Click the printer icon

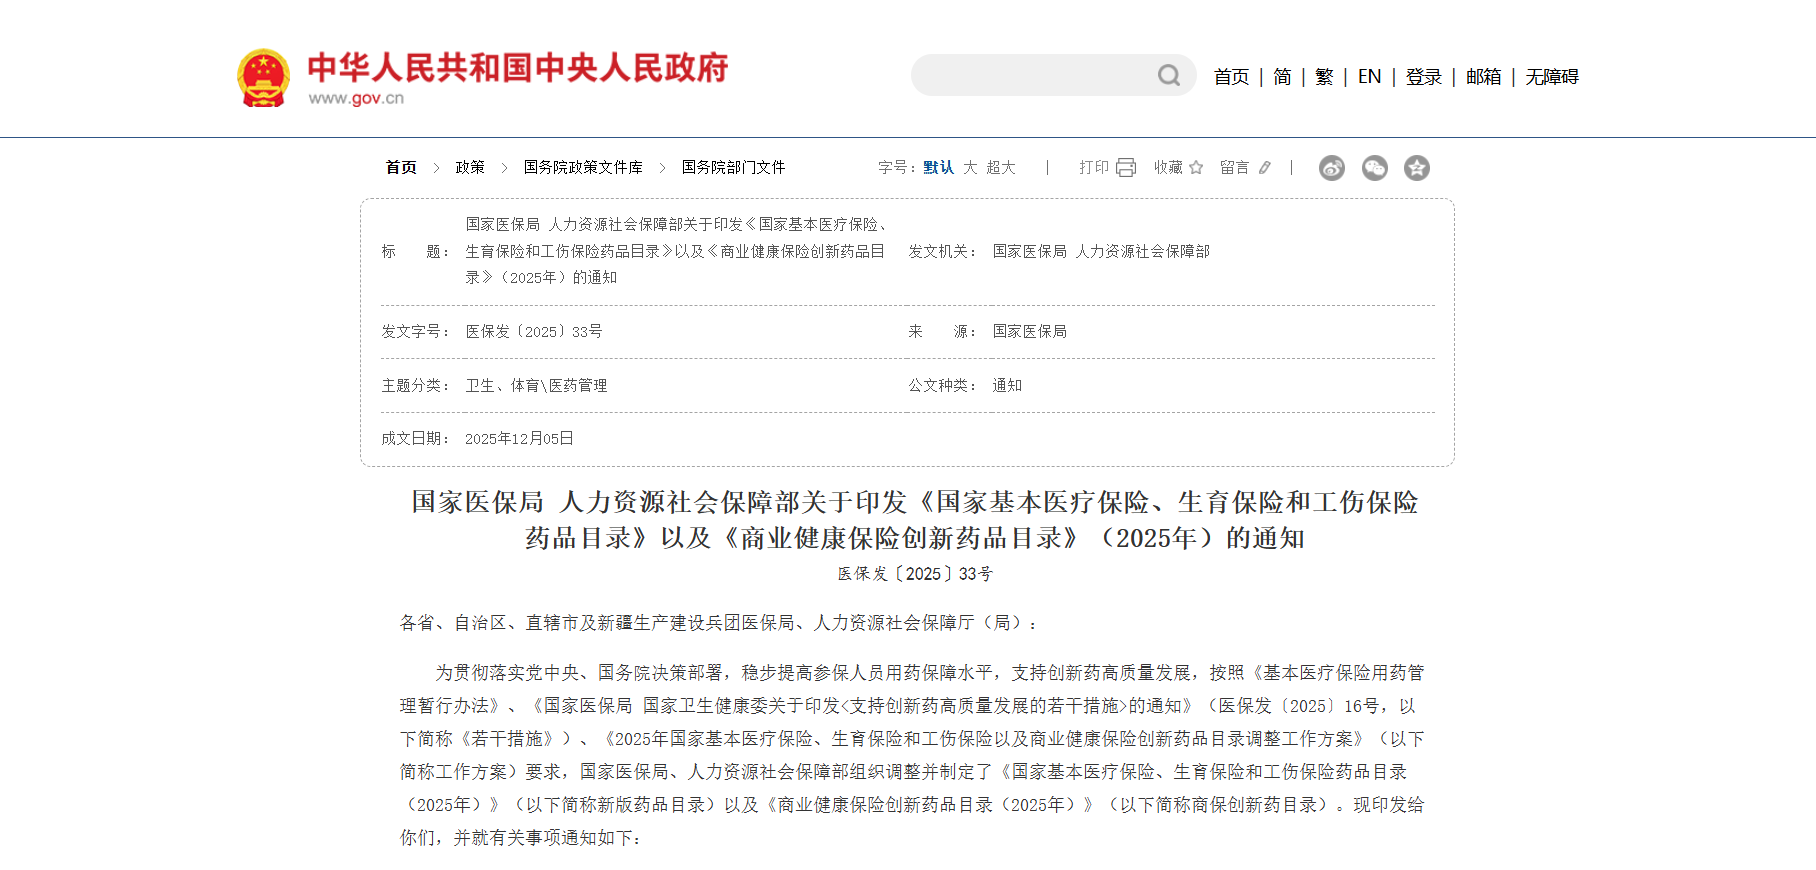1126,167
